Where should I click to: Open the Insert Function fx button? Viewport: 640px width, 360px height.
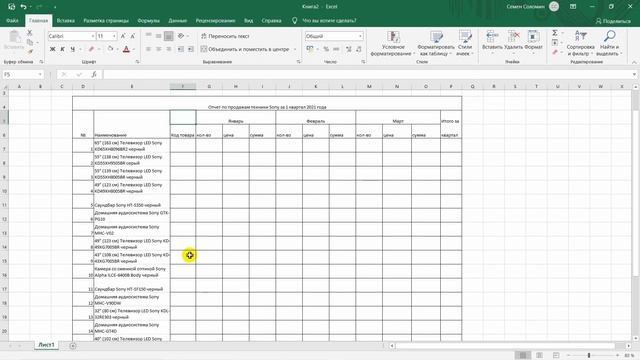[94, 74]
